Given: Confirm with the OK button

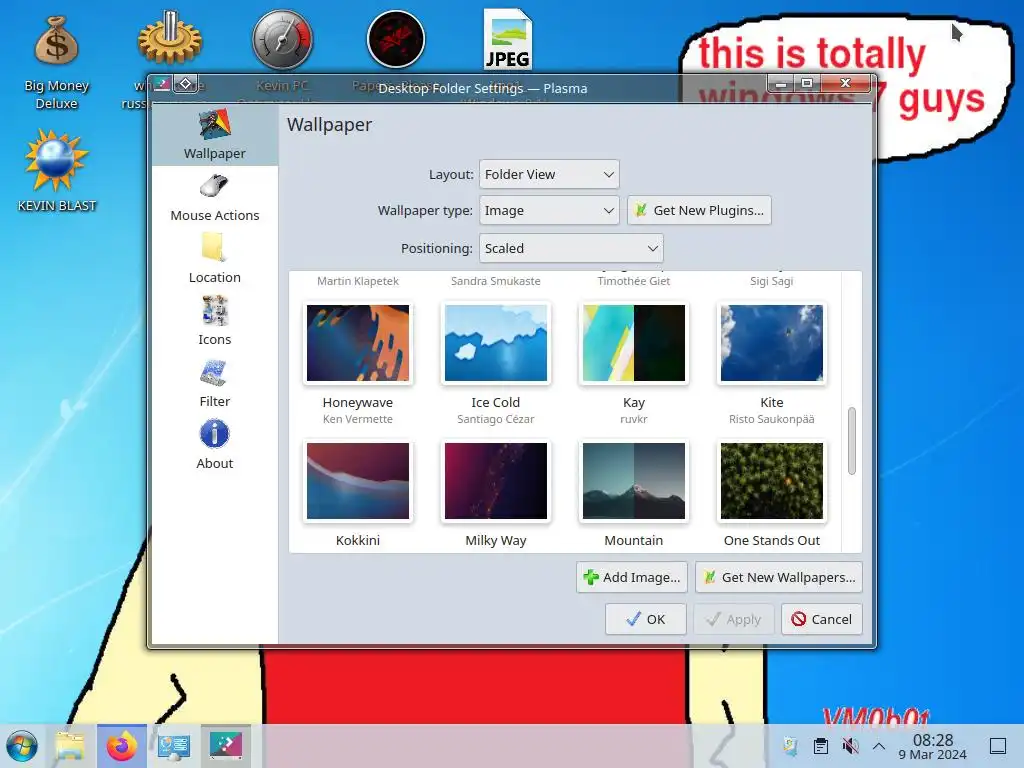Looking at the screenshot, I should click(x=645, y=619).
